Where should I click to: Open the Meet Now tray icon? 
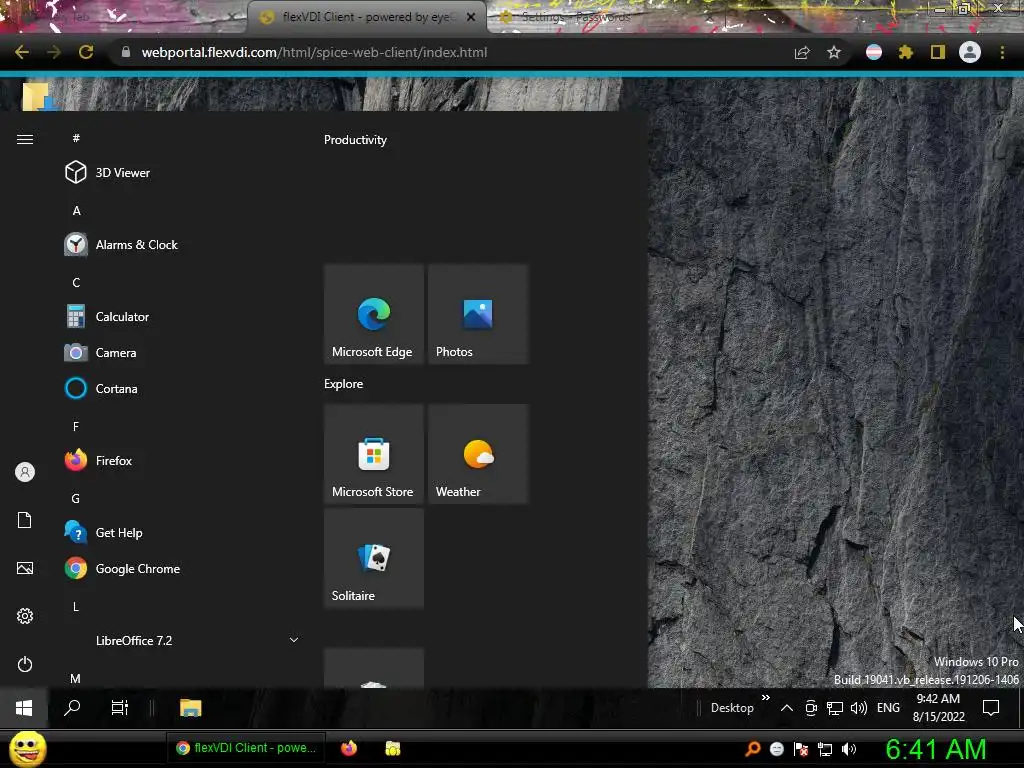(811, 708)
